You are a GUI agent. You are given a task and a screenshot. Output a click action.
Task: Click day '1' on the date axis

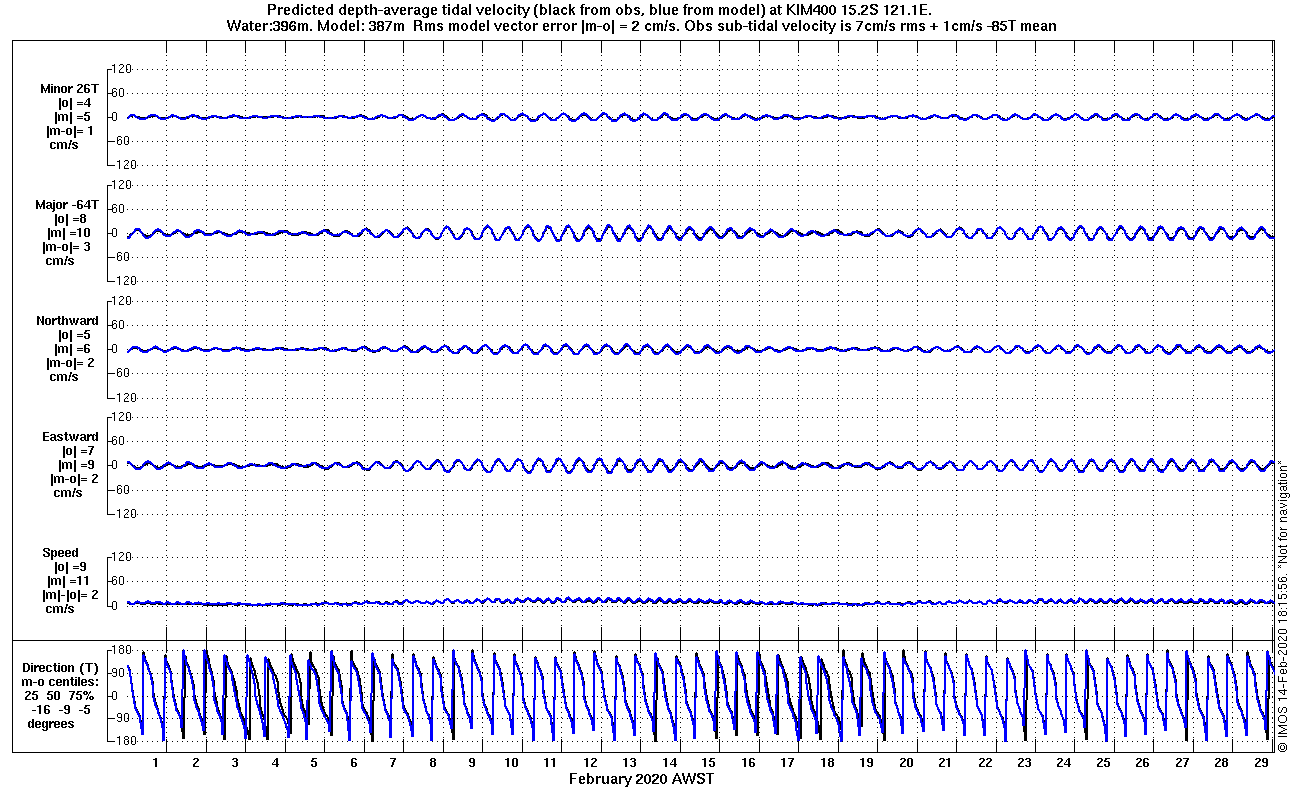click(156, 762)
